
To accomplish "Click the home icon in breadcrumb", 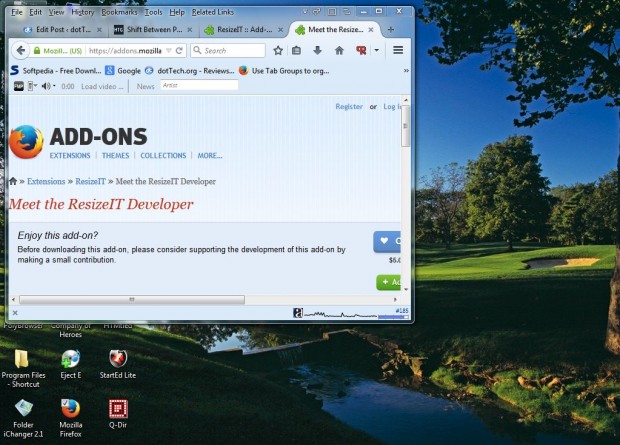I will [x=13, y=181].
